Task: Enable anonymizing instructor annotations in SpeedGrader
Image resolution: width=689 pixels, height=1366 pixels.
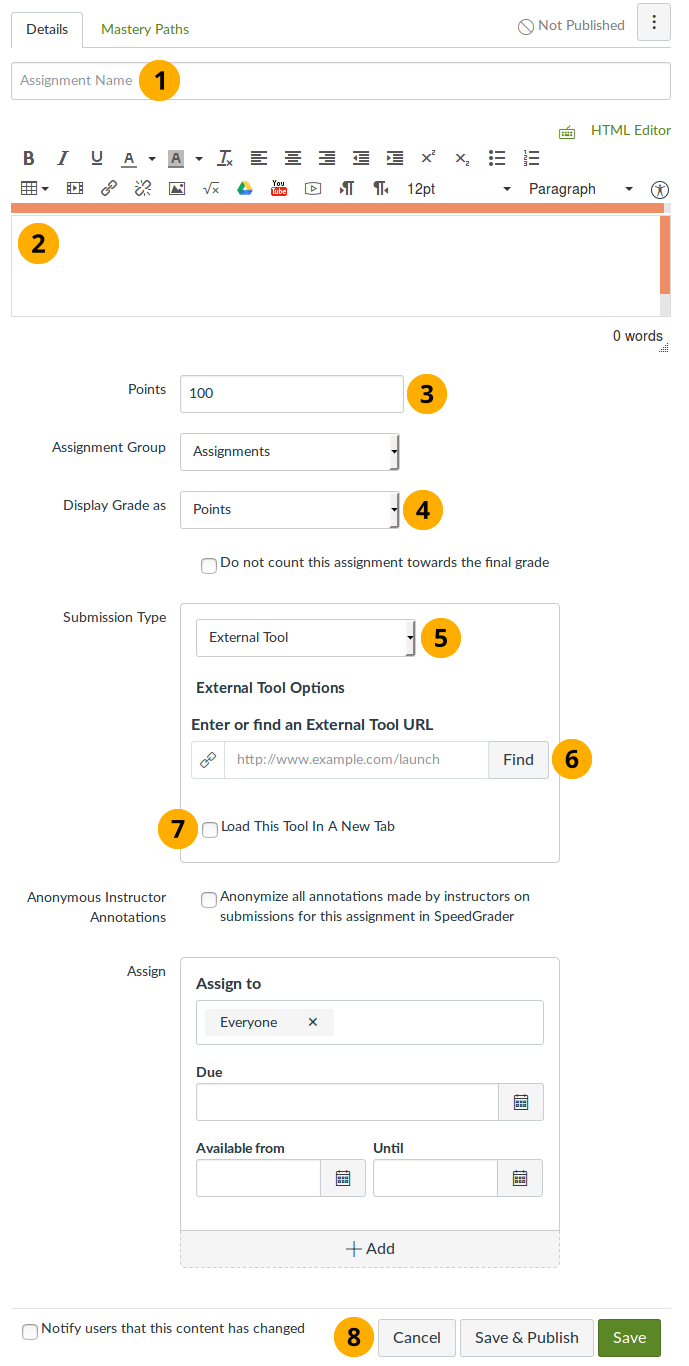Action: [x=209, y=899]
